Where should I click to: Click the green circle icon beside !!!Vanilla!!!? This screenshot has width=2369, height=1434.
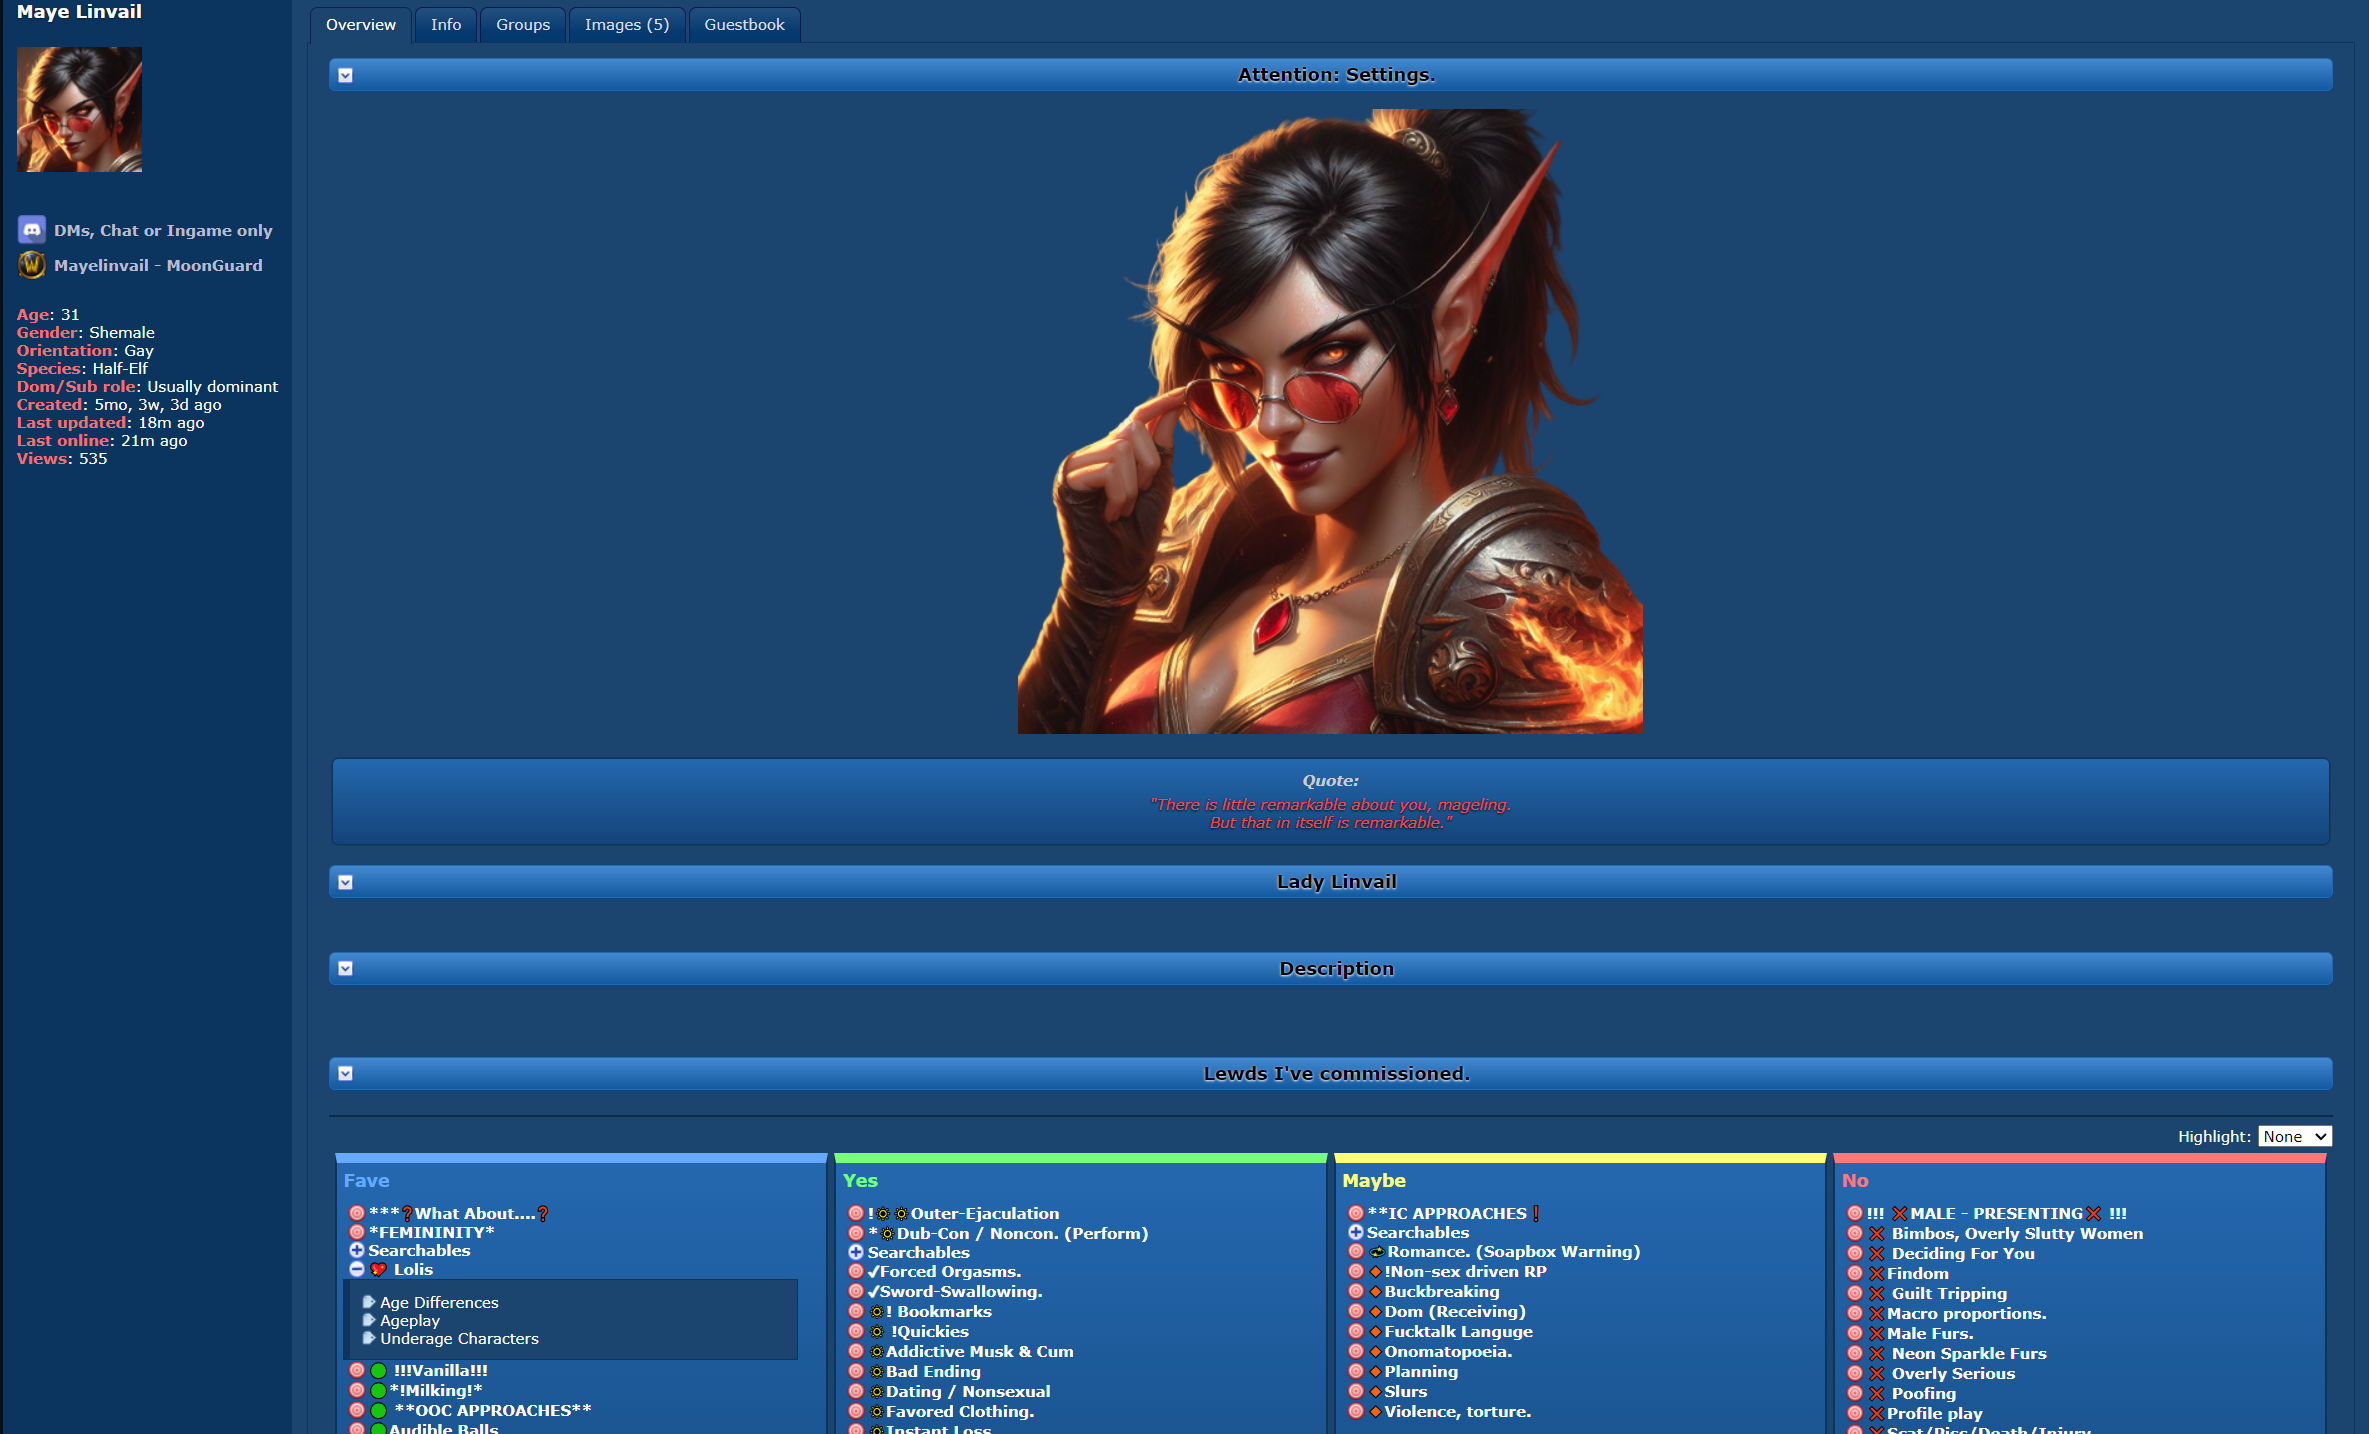[378, 1371]
